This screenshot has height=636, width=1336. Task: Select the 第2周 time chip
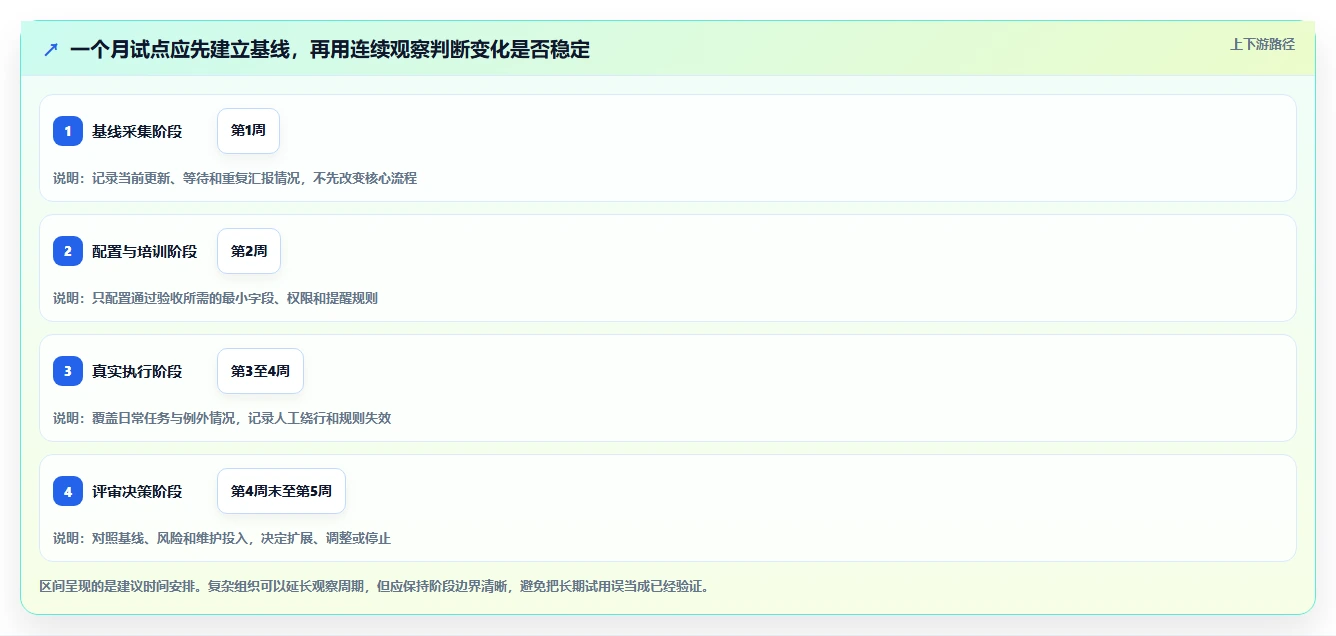tap(249, 251)
